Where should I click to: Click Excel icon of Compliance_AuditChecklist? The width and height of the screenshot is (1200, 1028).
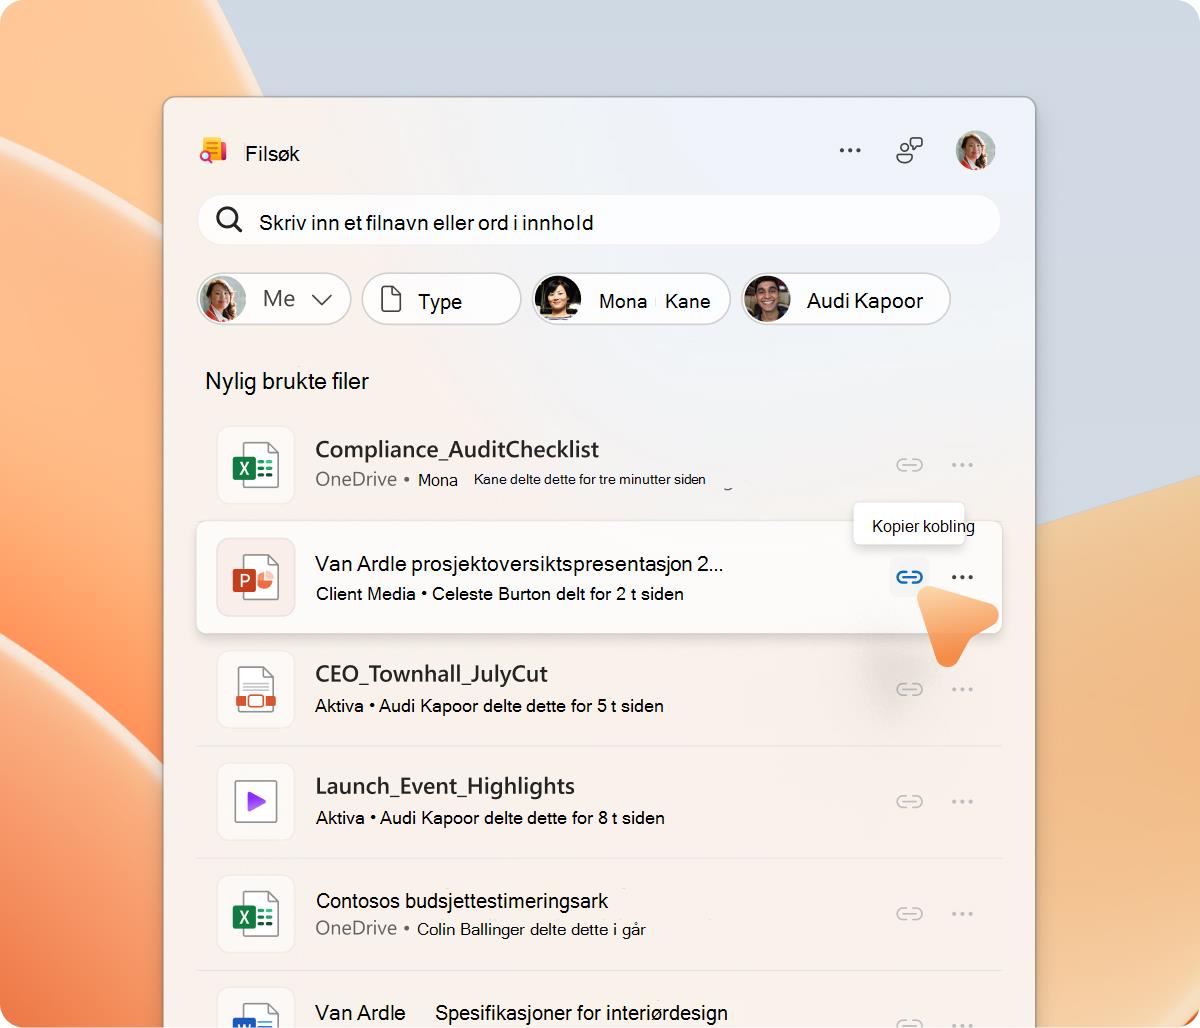(x=256, y=465)
